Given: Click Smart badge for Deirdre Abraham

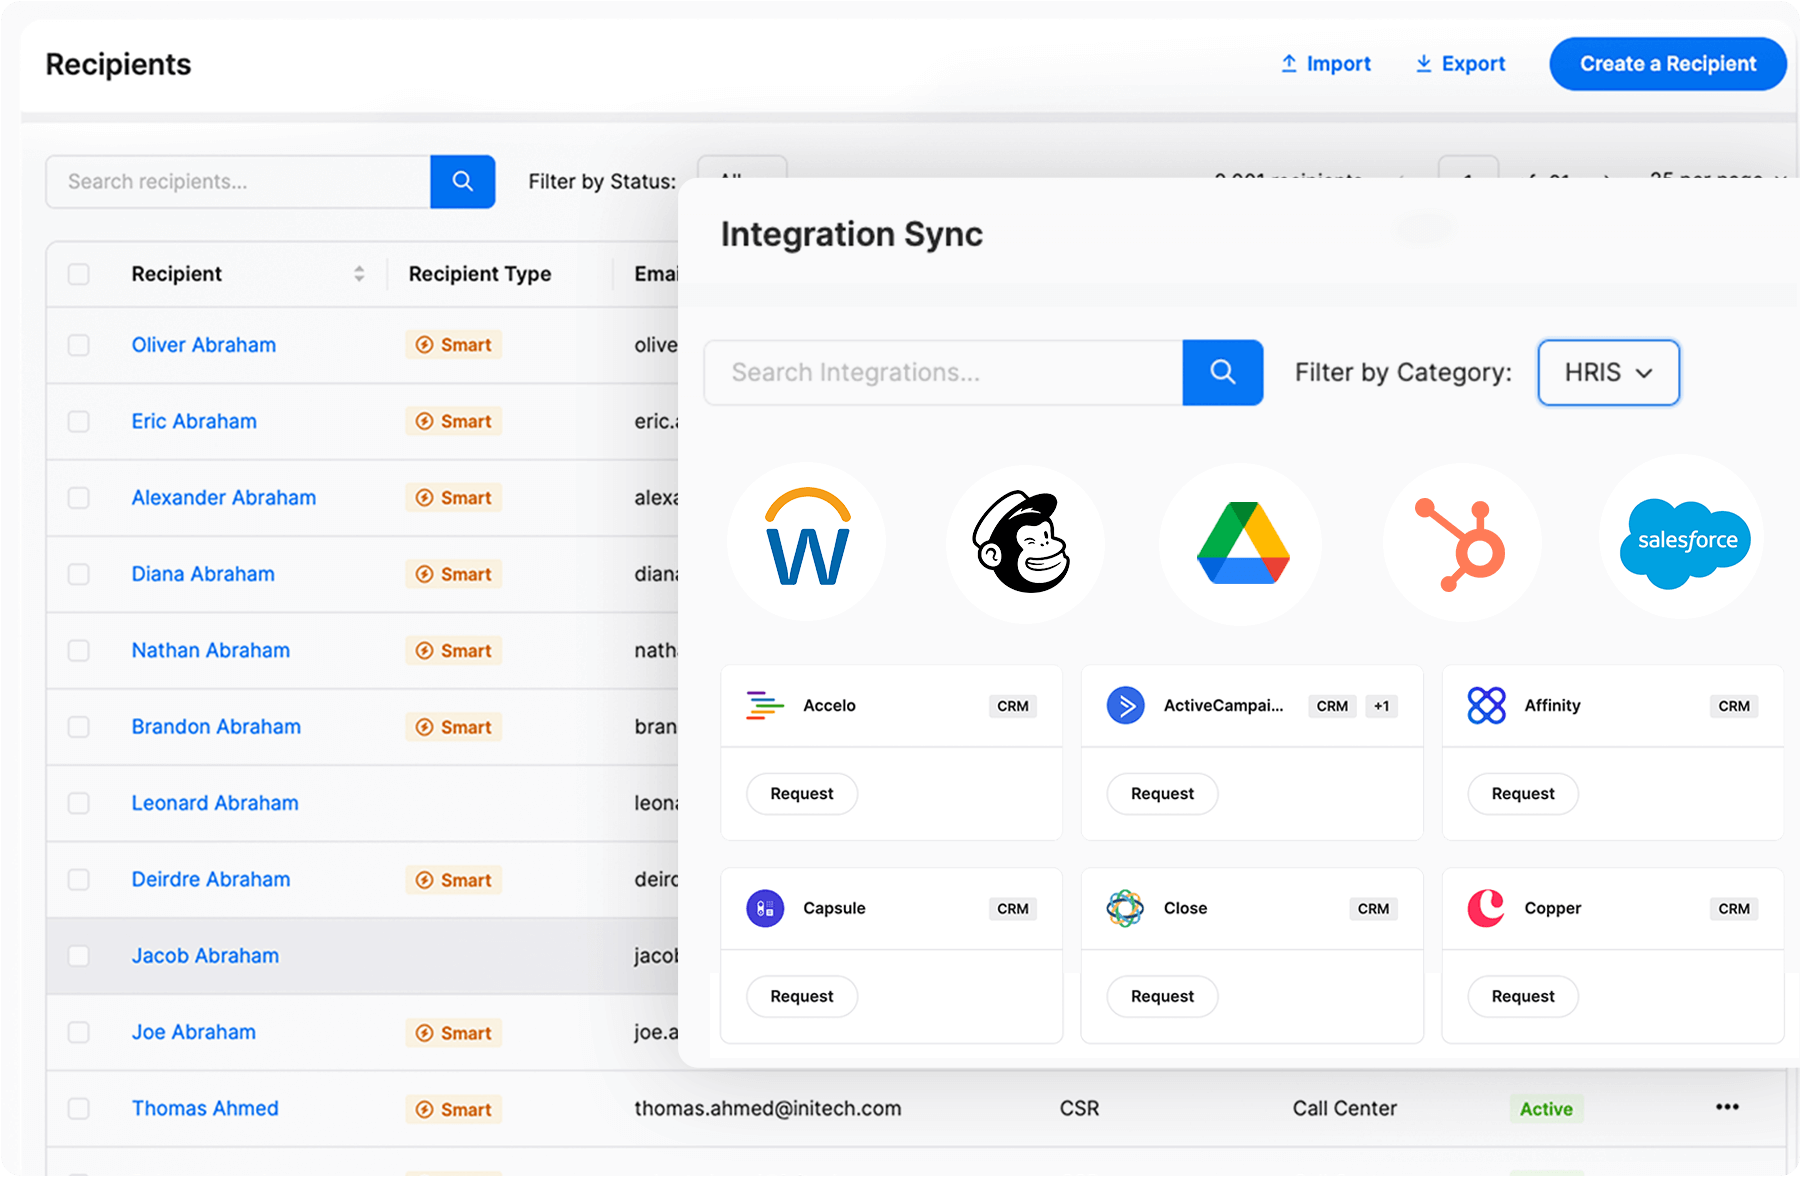Looking at the screenshot, I should (x=454, y=880).
